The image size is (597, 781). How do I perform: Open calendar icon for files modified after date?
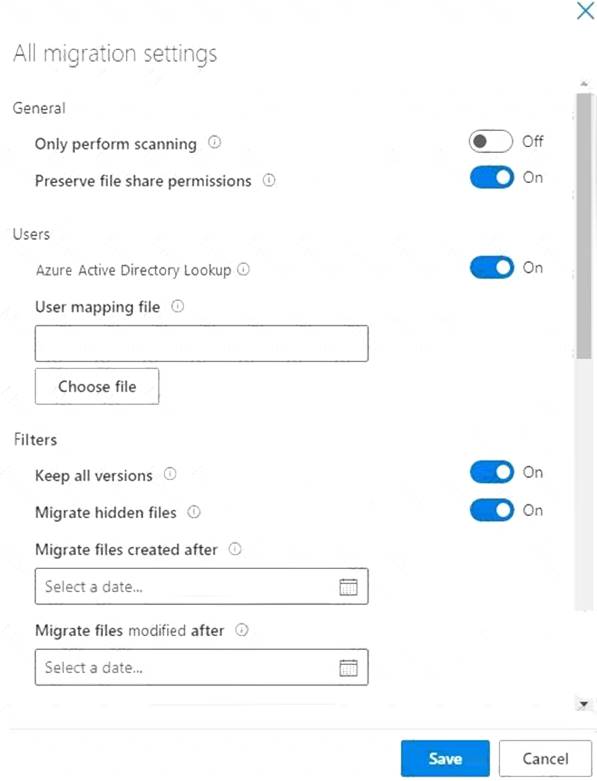click(348, 667)
